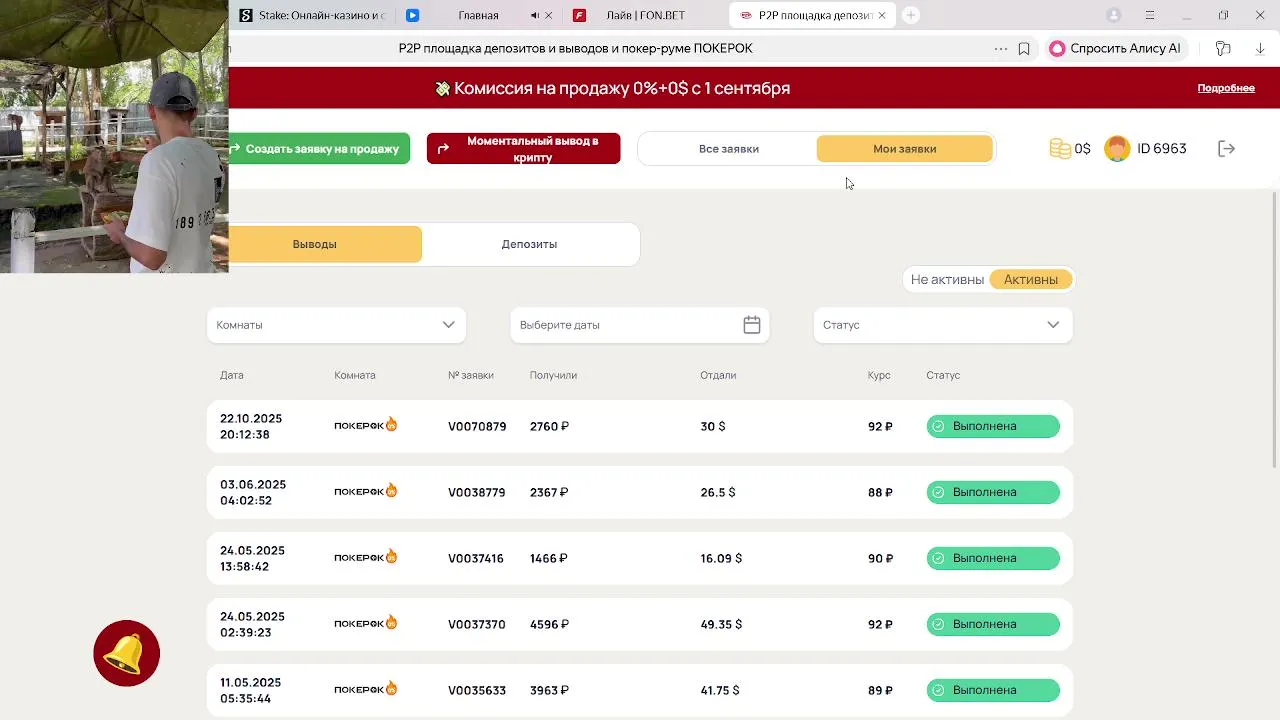Click the browser bookmark icon
Viewport: 1280px width, 720px height.
coord(1024,49)
